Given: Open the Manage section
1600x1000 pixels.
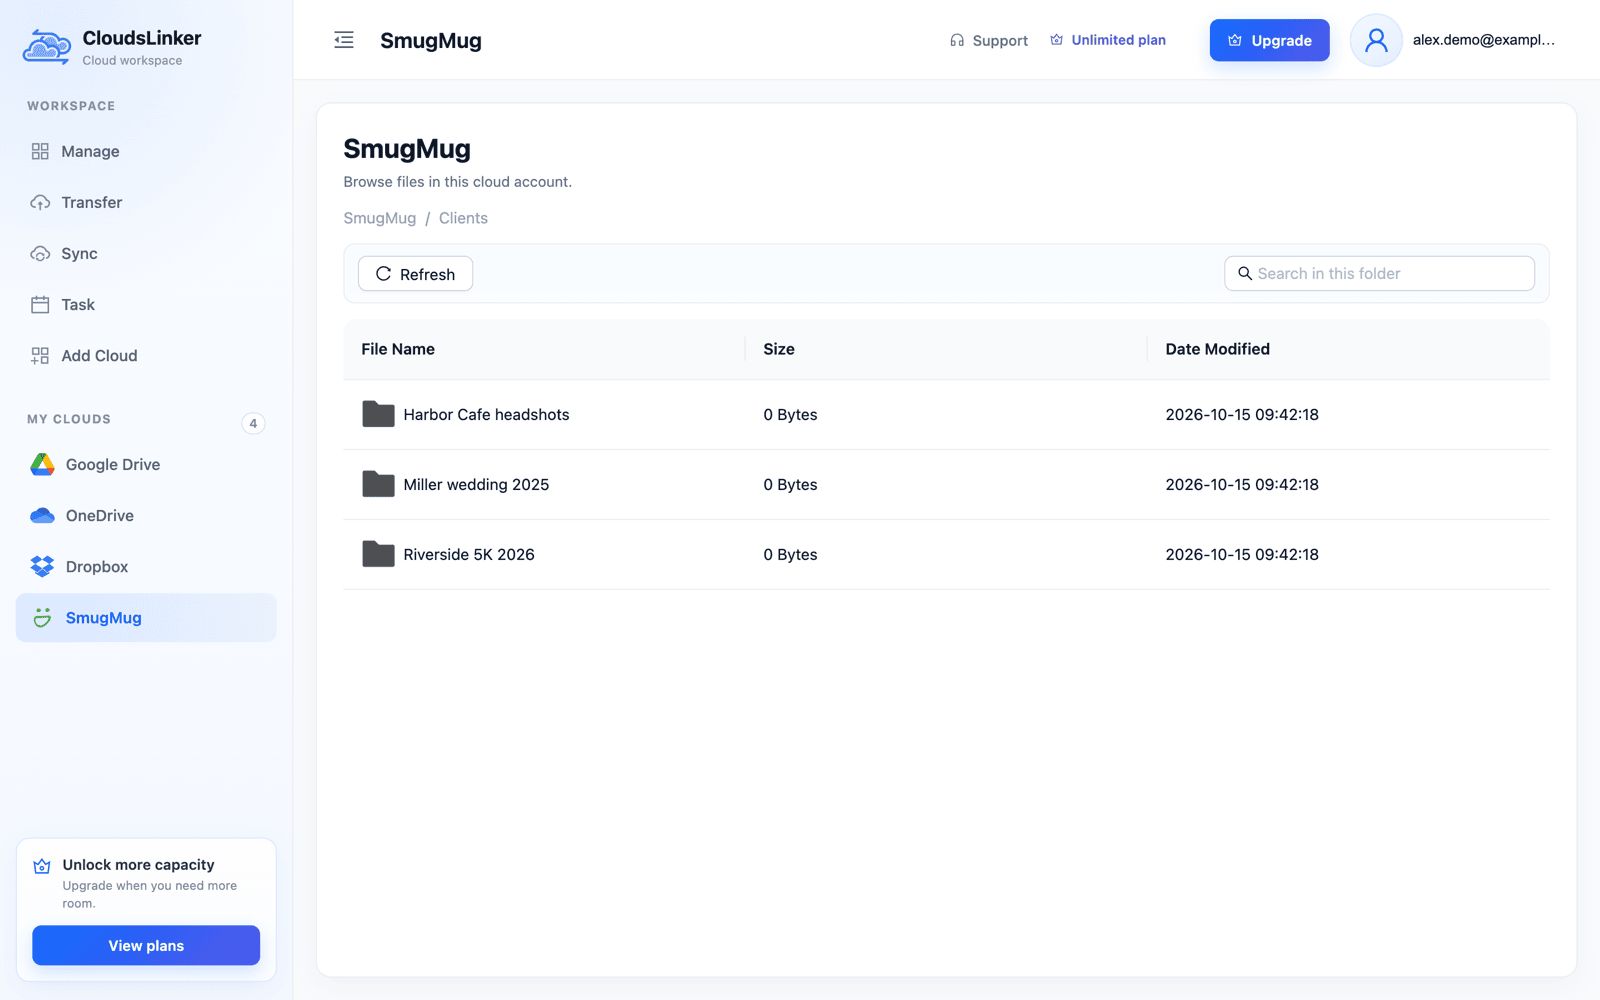Looking at the screenshot, I should pyautogui.click(x=146, y=151).
